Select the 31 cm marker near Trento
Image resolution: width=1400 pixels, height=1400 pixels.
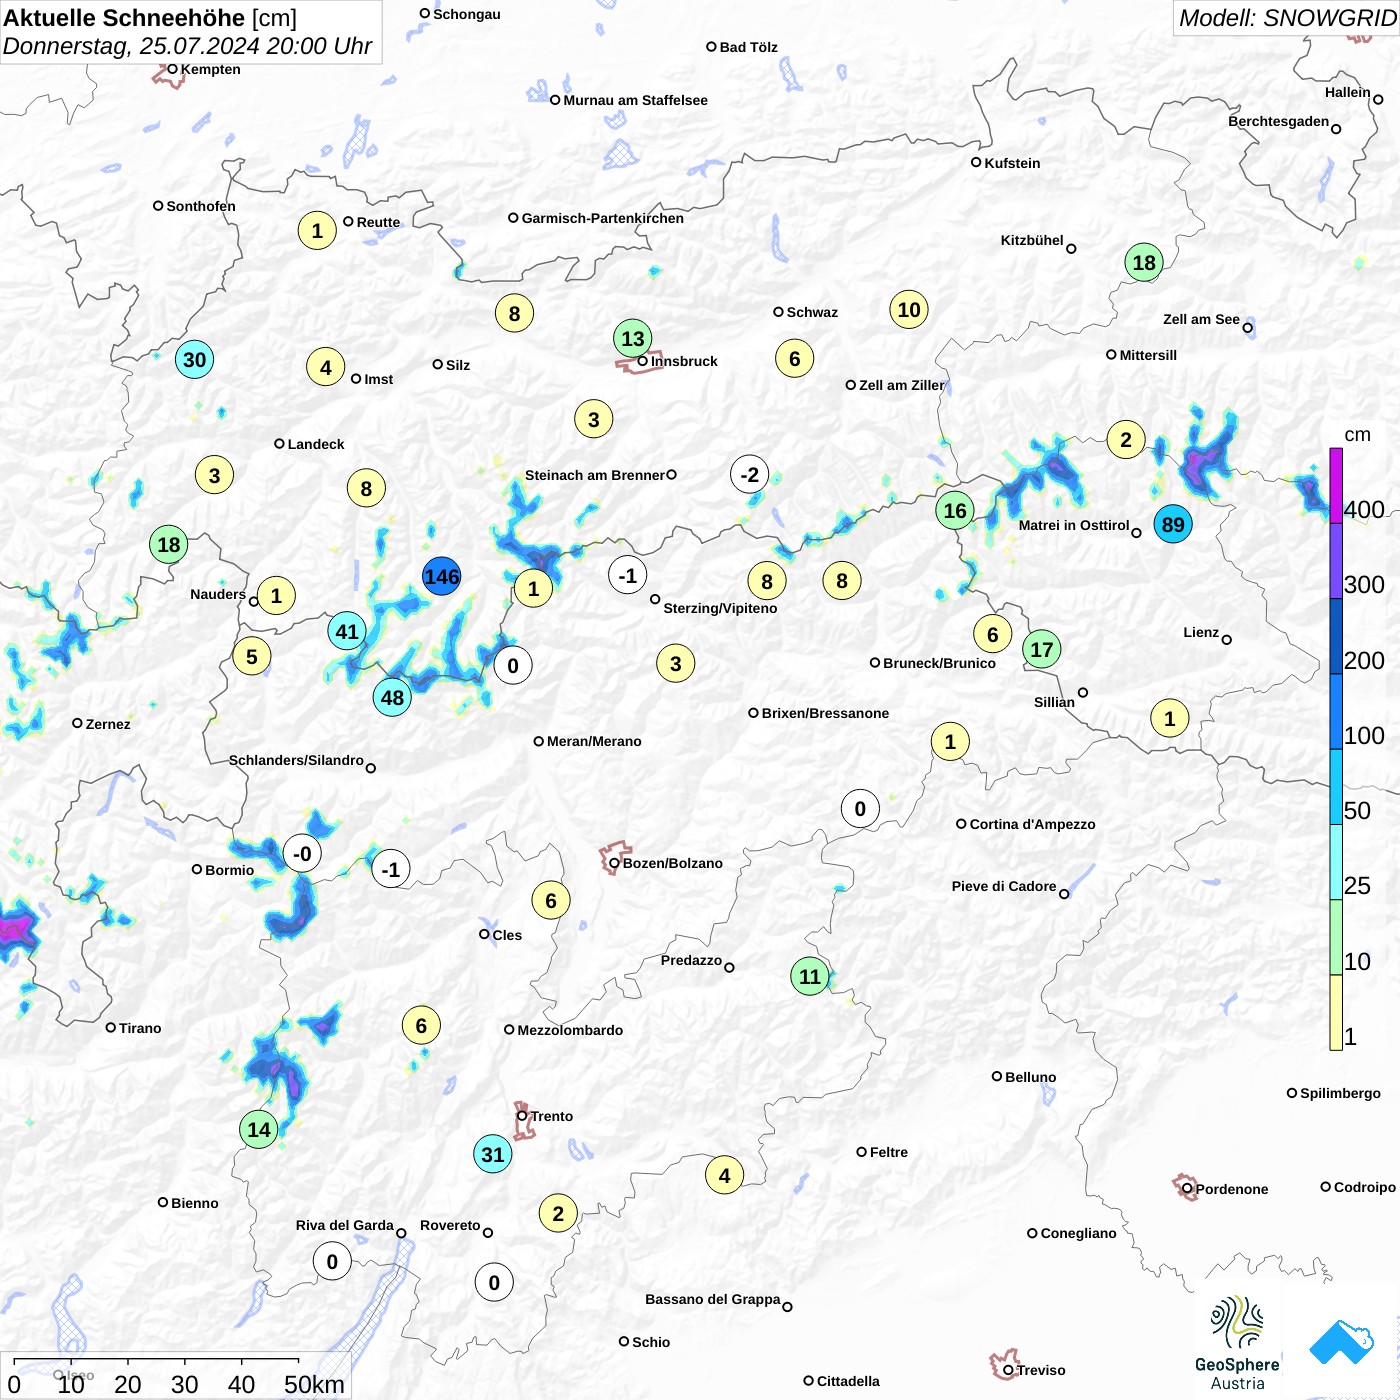coord(493,1155)
